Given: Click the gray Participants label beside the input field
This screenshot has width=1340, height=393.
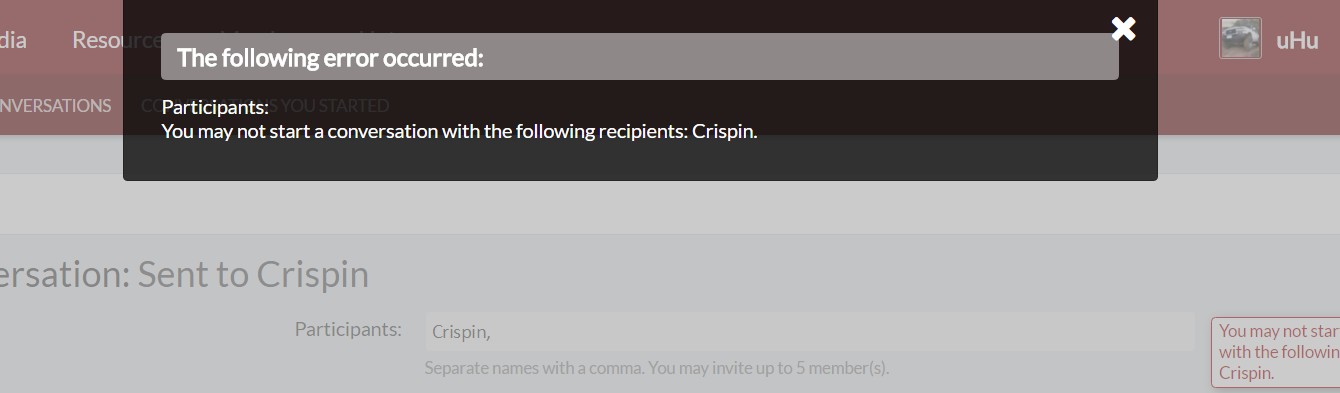Looking at the screenshot, I should click(348, 329).
